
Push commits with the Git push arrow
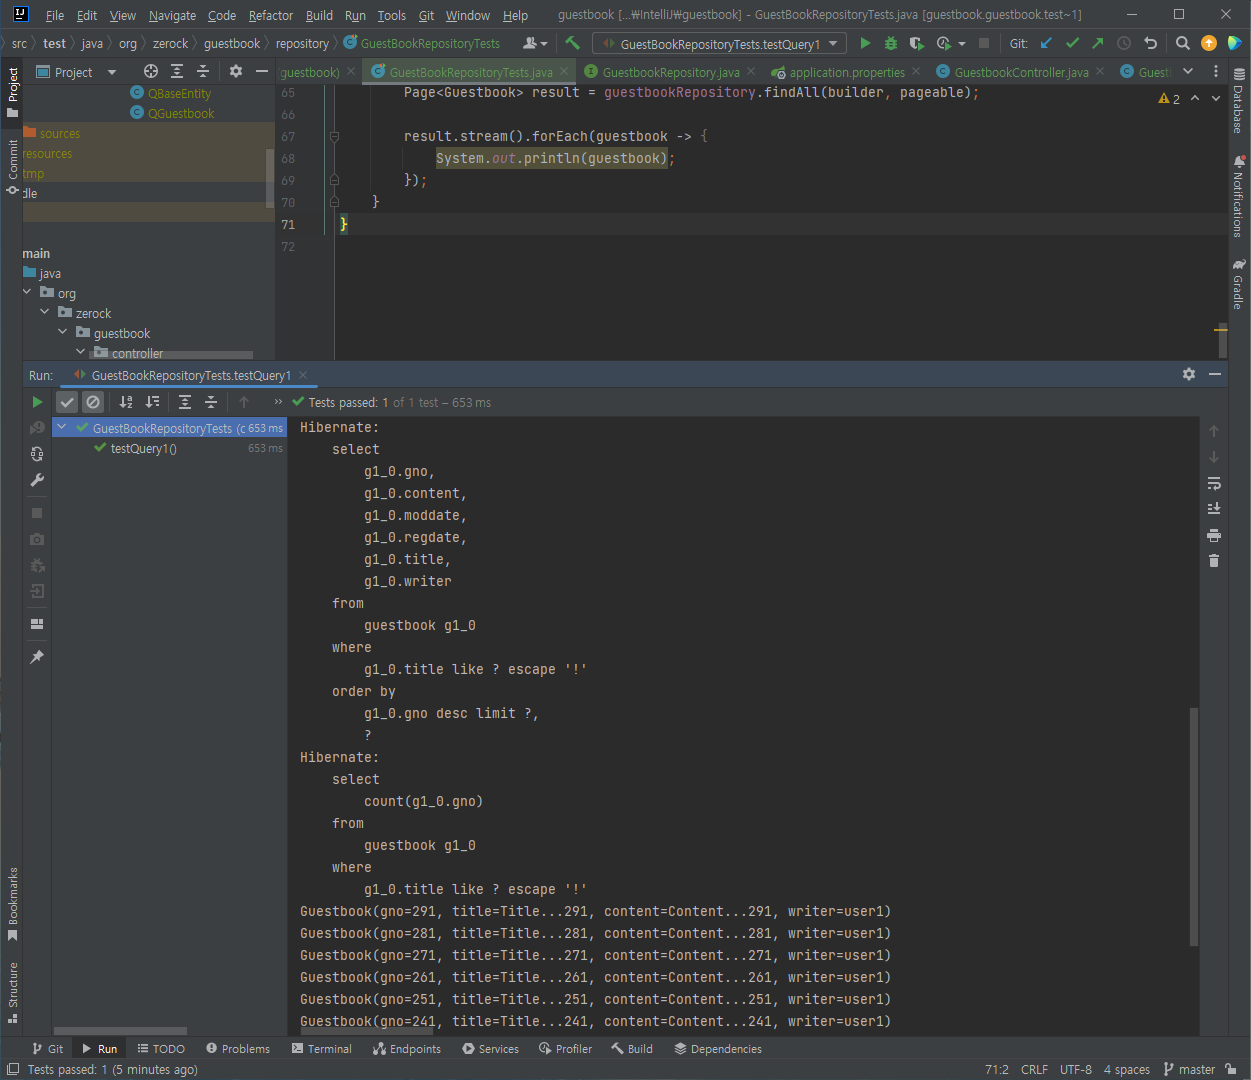pos(1098,43)
